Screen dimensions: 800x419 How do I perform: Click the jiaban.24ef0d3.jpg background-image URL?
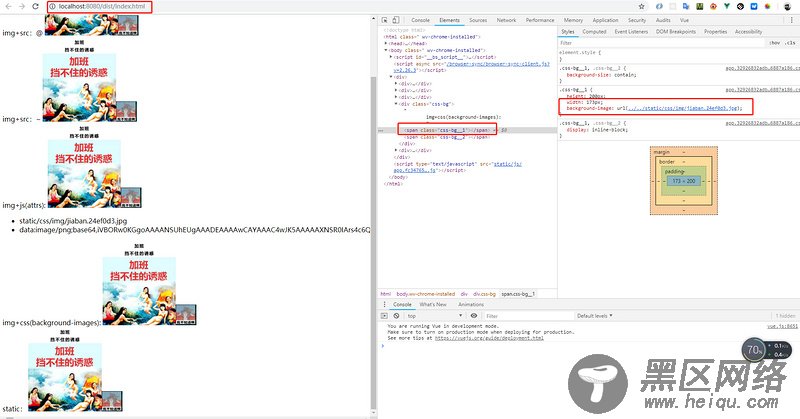(x=682, y=108)
